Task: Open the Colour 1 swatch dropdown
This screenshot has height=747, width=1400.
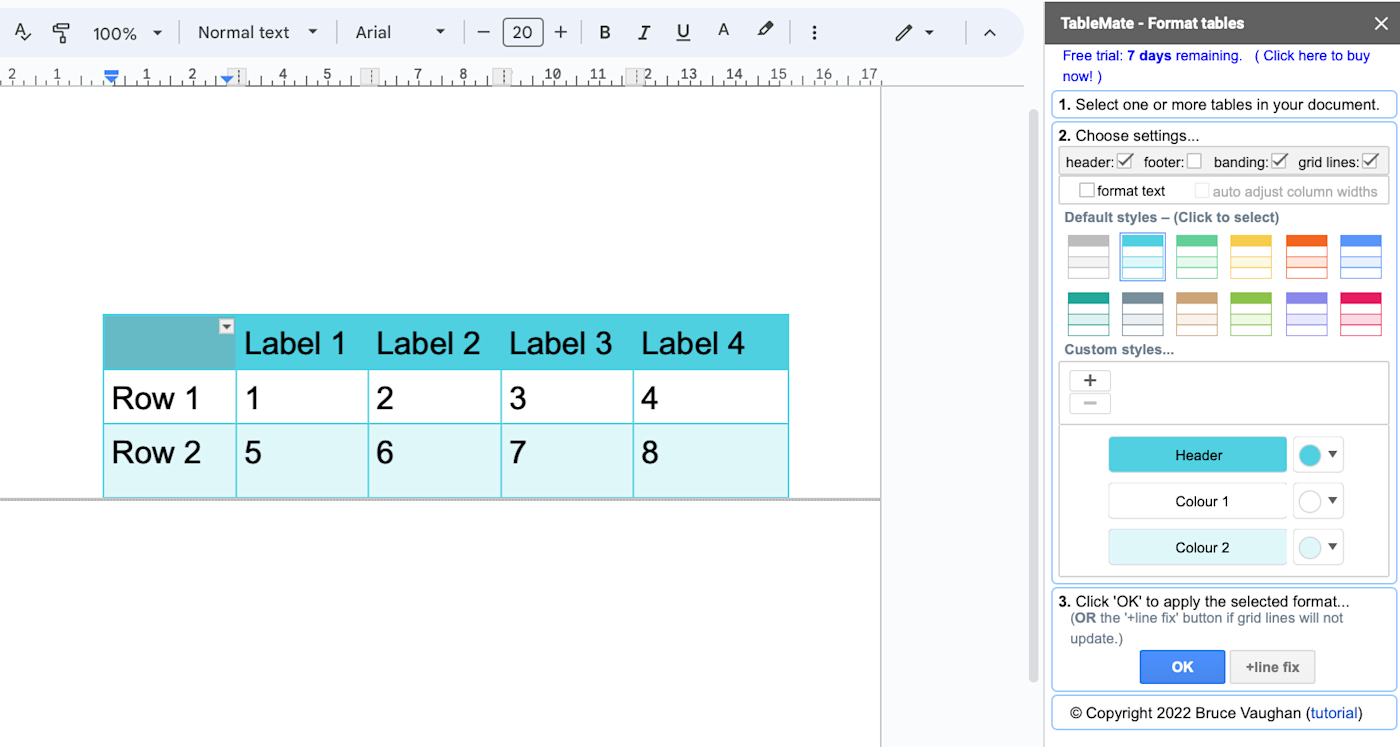Action: pyautogui.click(x=1318, y=501)
